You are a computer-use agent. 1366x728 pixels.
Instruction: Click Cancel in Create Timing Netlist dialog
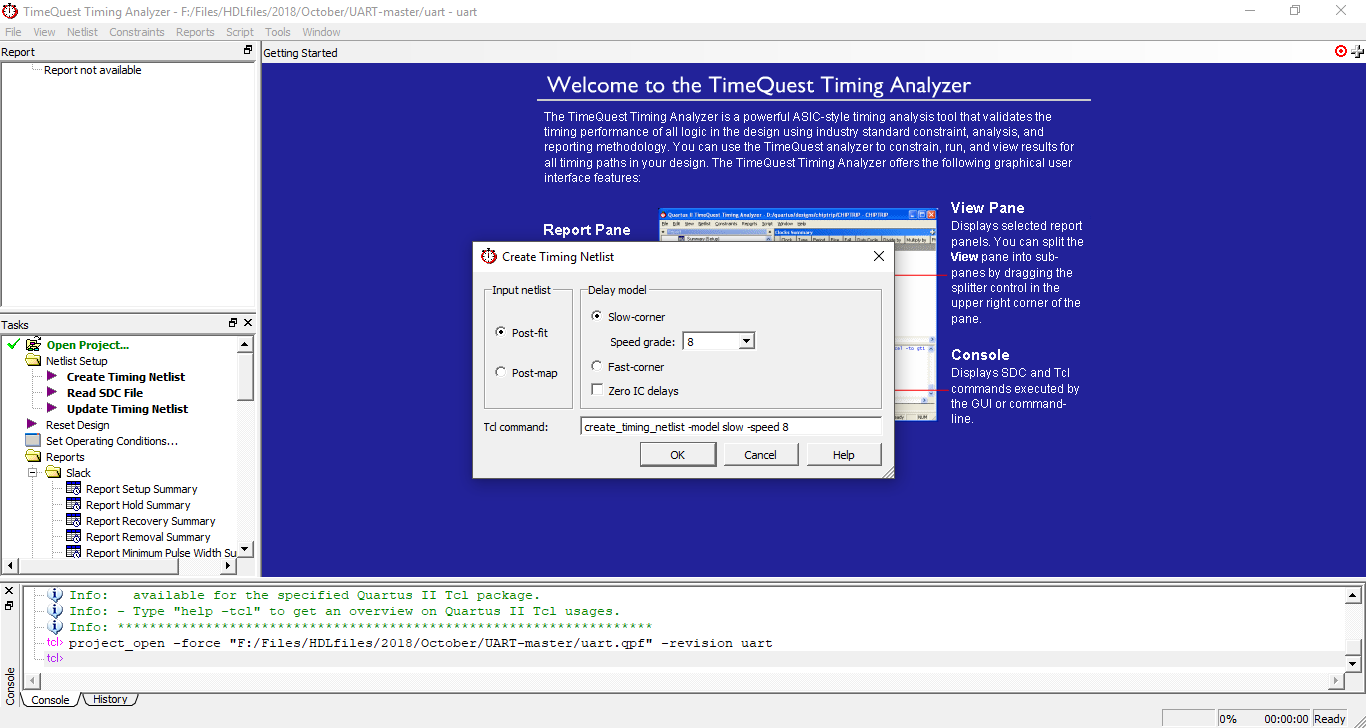(760, 454)
